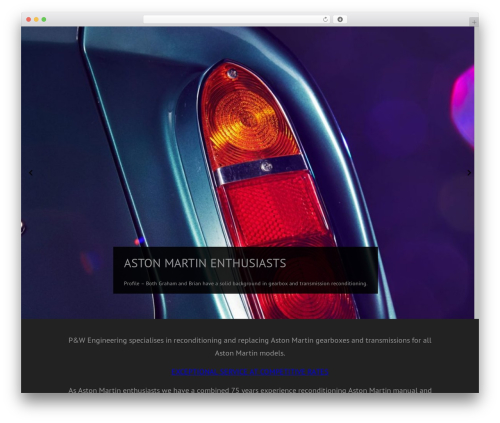This screenshot has width=500, height=423.
Task: Click the 'P&W Engineering specialises' paragraph
Action: click(x=250, y=347)
